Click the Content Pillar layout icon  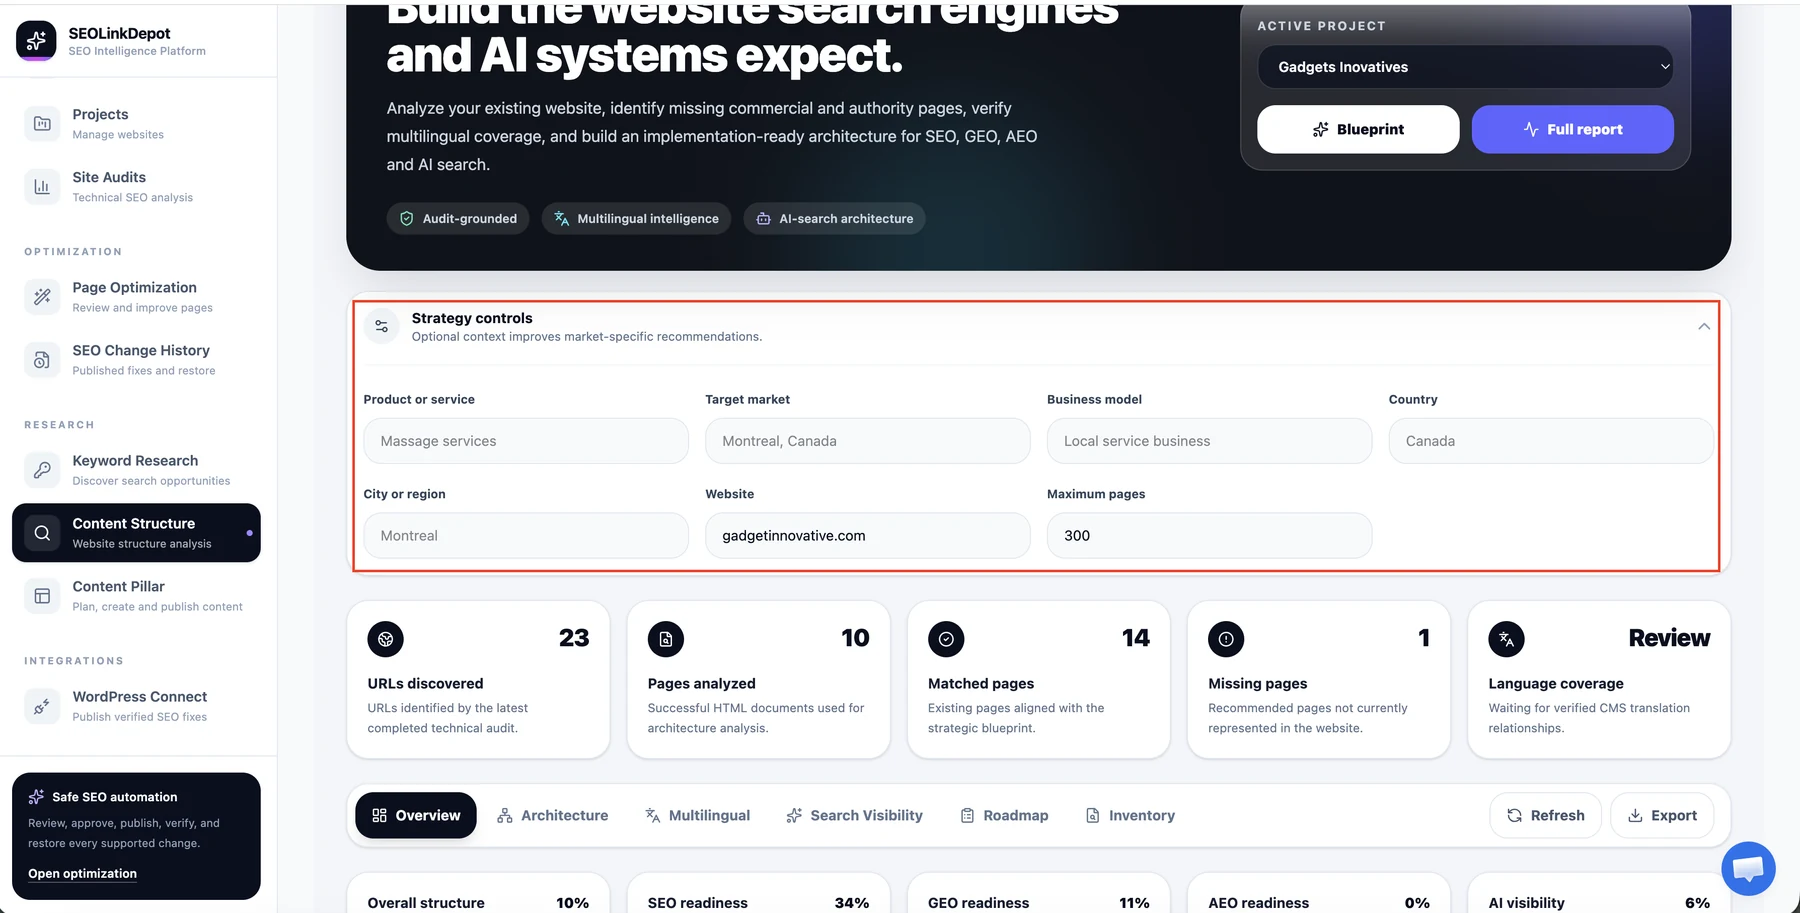(42, 596)
